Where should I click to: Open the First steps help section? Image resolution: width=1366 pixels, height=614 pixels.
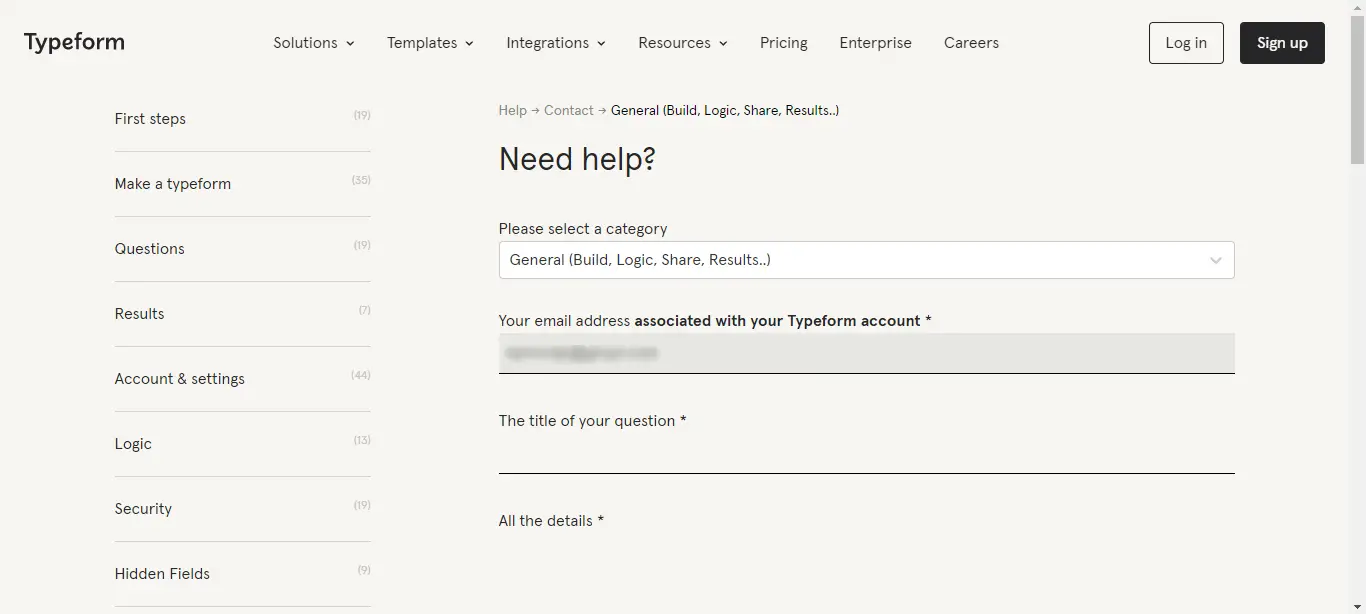(242, 119)
